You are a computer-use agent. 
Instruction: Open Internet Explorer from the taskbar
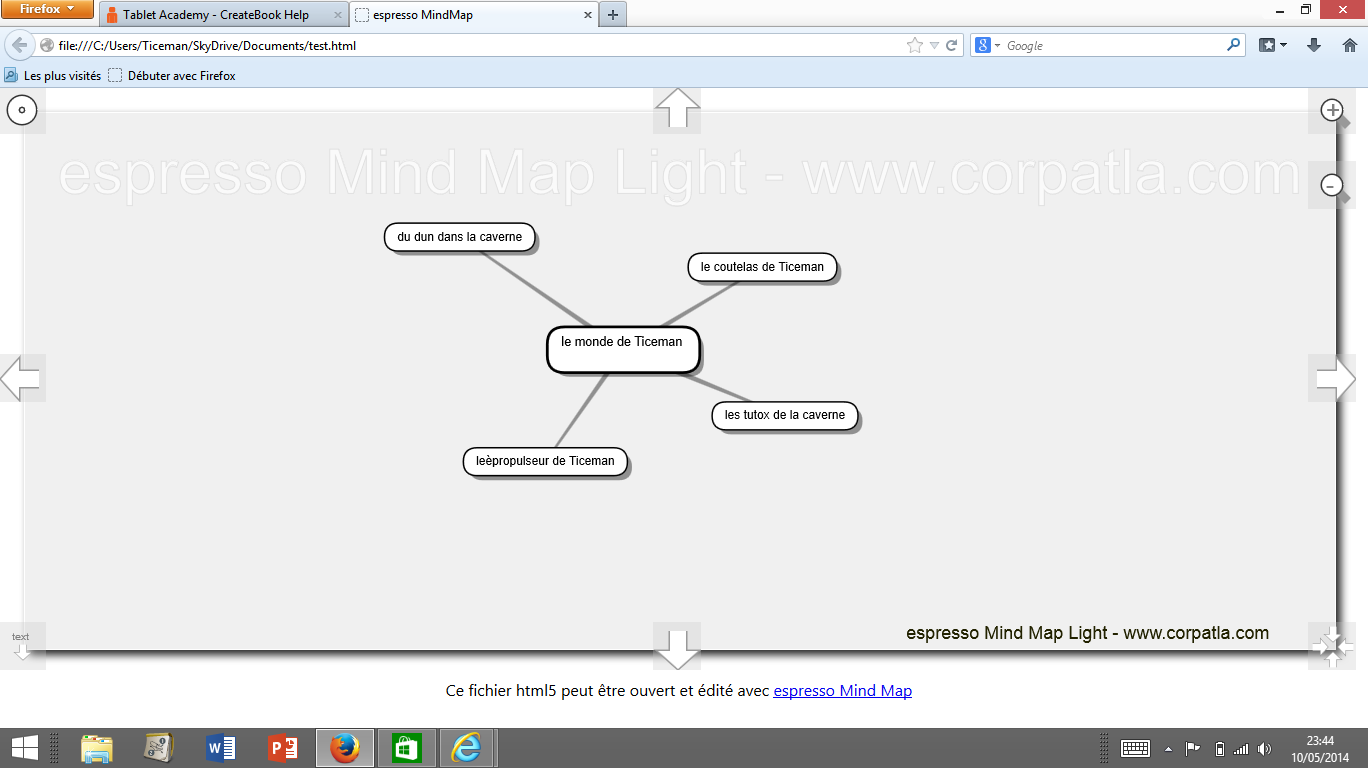[x=465, y=747]
